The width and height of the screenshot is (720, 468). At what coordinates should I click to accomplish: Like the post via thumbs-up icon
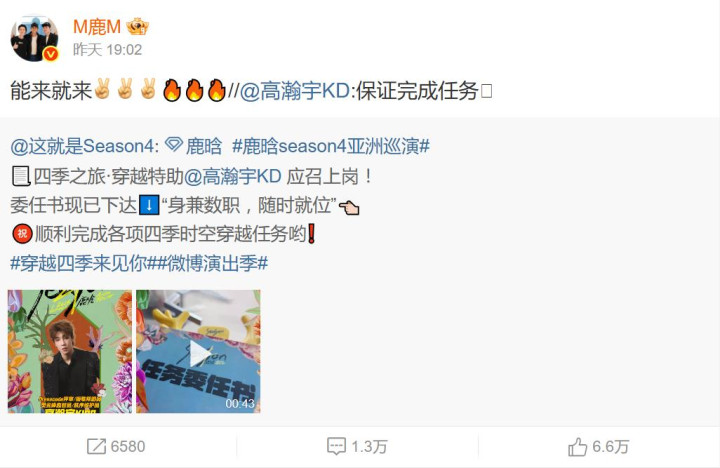click(577, 446)
